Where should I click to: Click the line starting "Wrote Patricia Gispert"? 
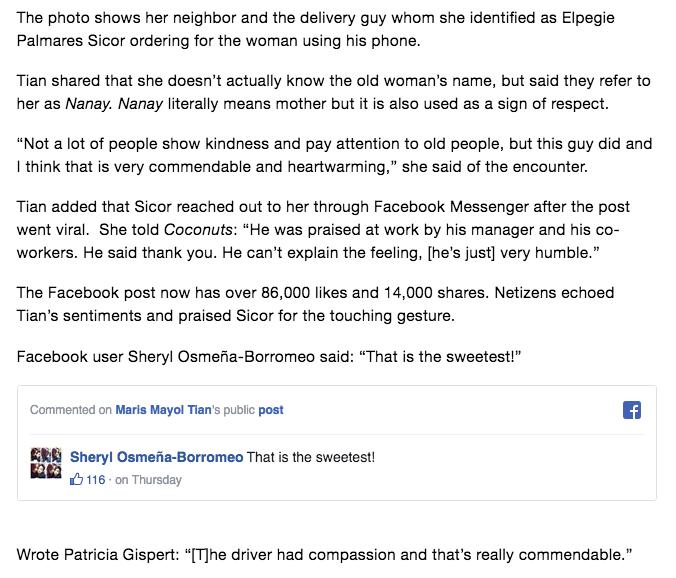click(x=324, y=555)
